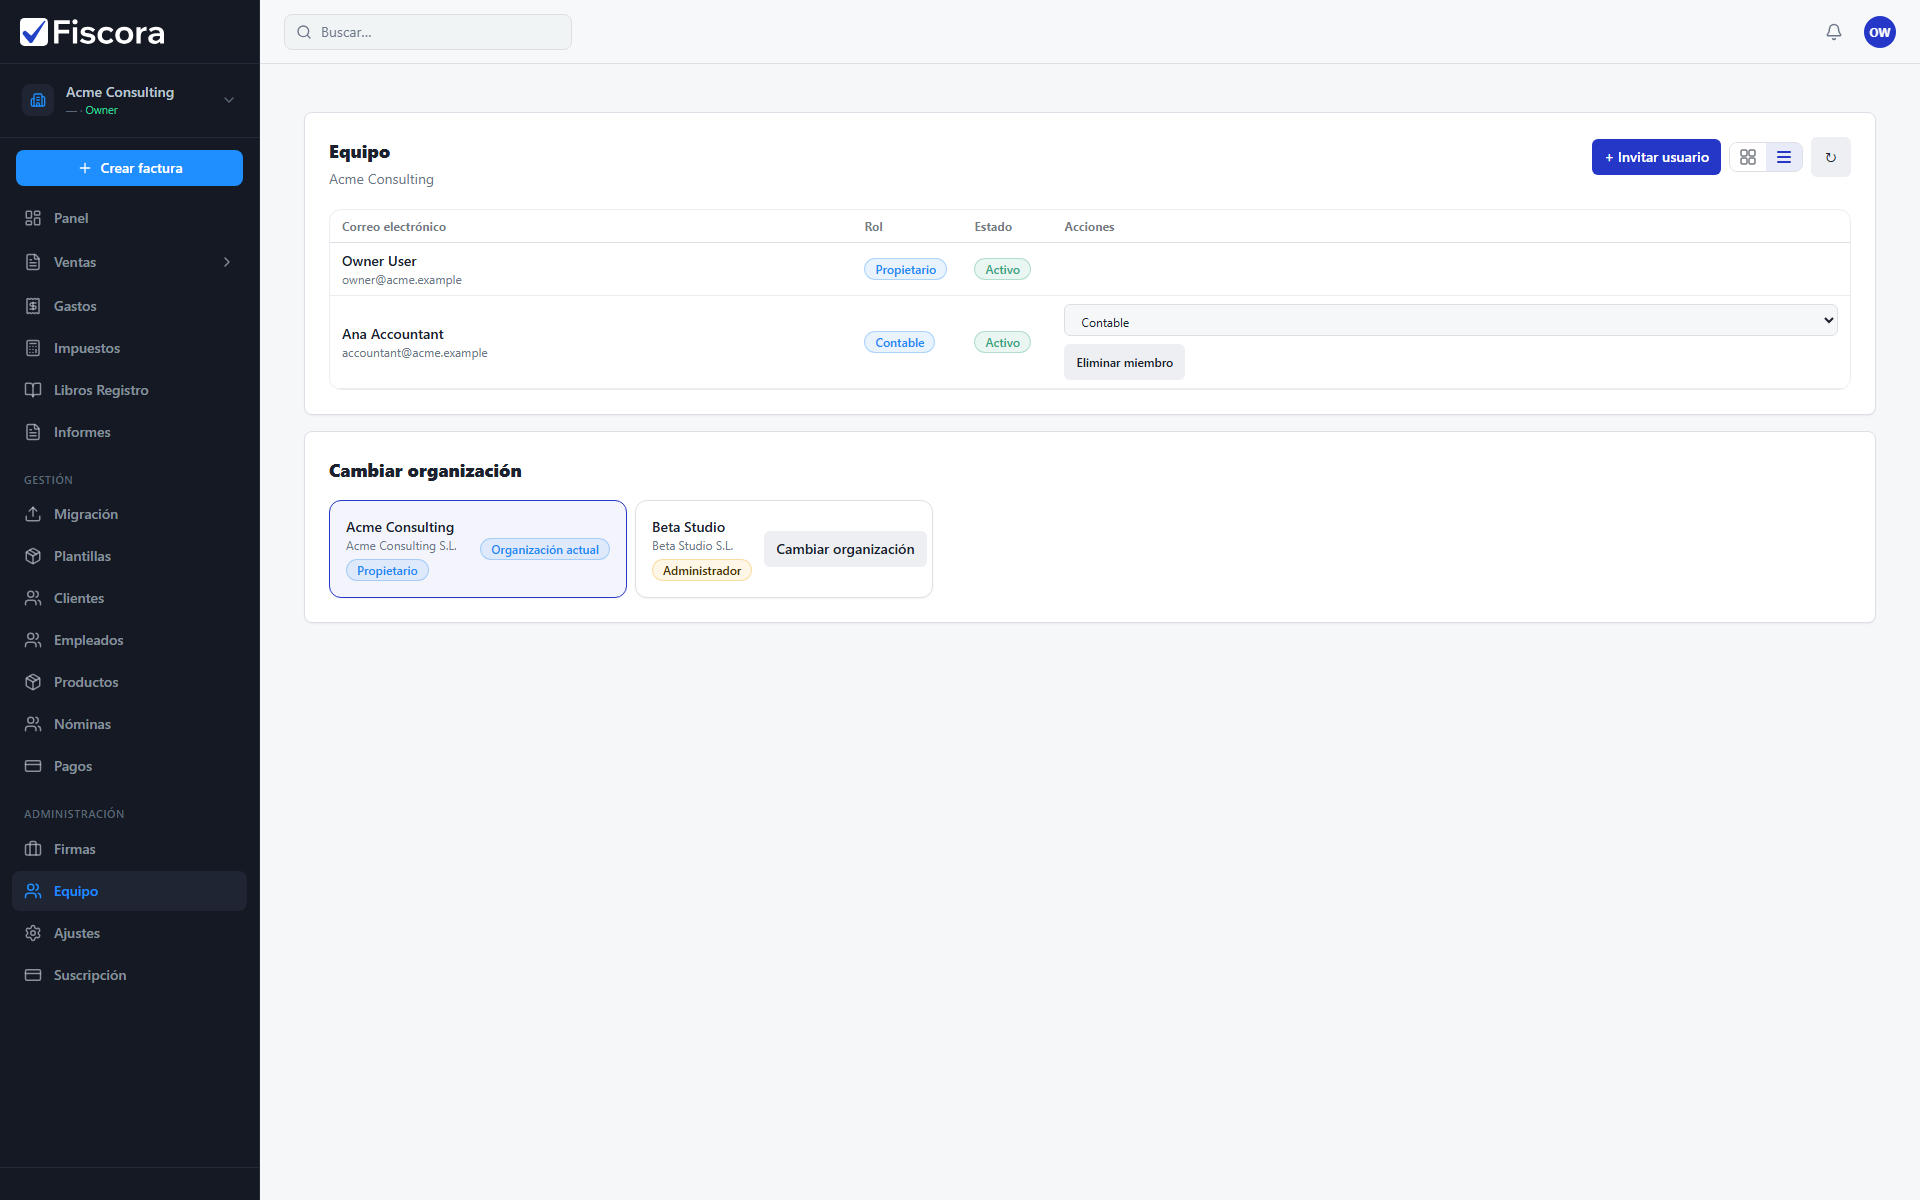This screenshot has width=1920, height=1200.
Task: Click Eliminar miembro for Ana Accountant
Action: [1124, 362]
